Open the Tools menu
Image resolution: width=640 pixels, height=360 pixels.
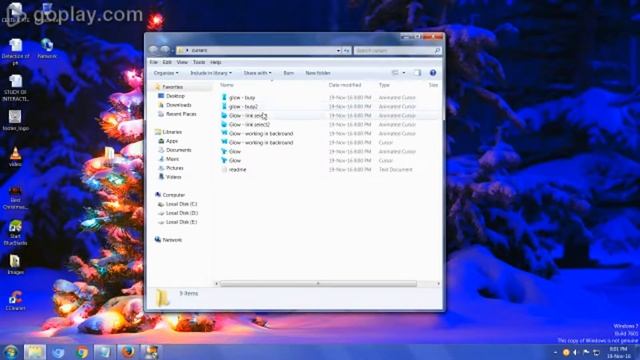pyautogui.click(x=199, y=62)
